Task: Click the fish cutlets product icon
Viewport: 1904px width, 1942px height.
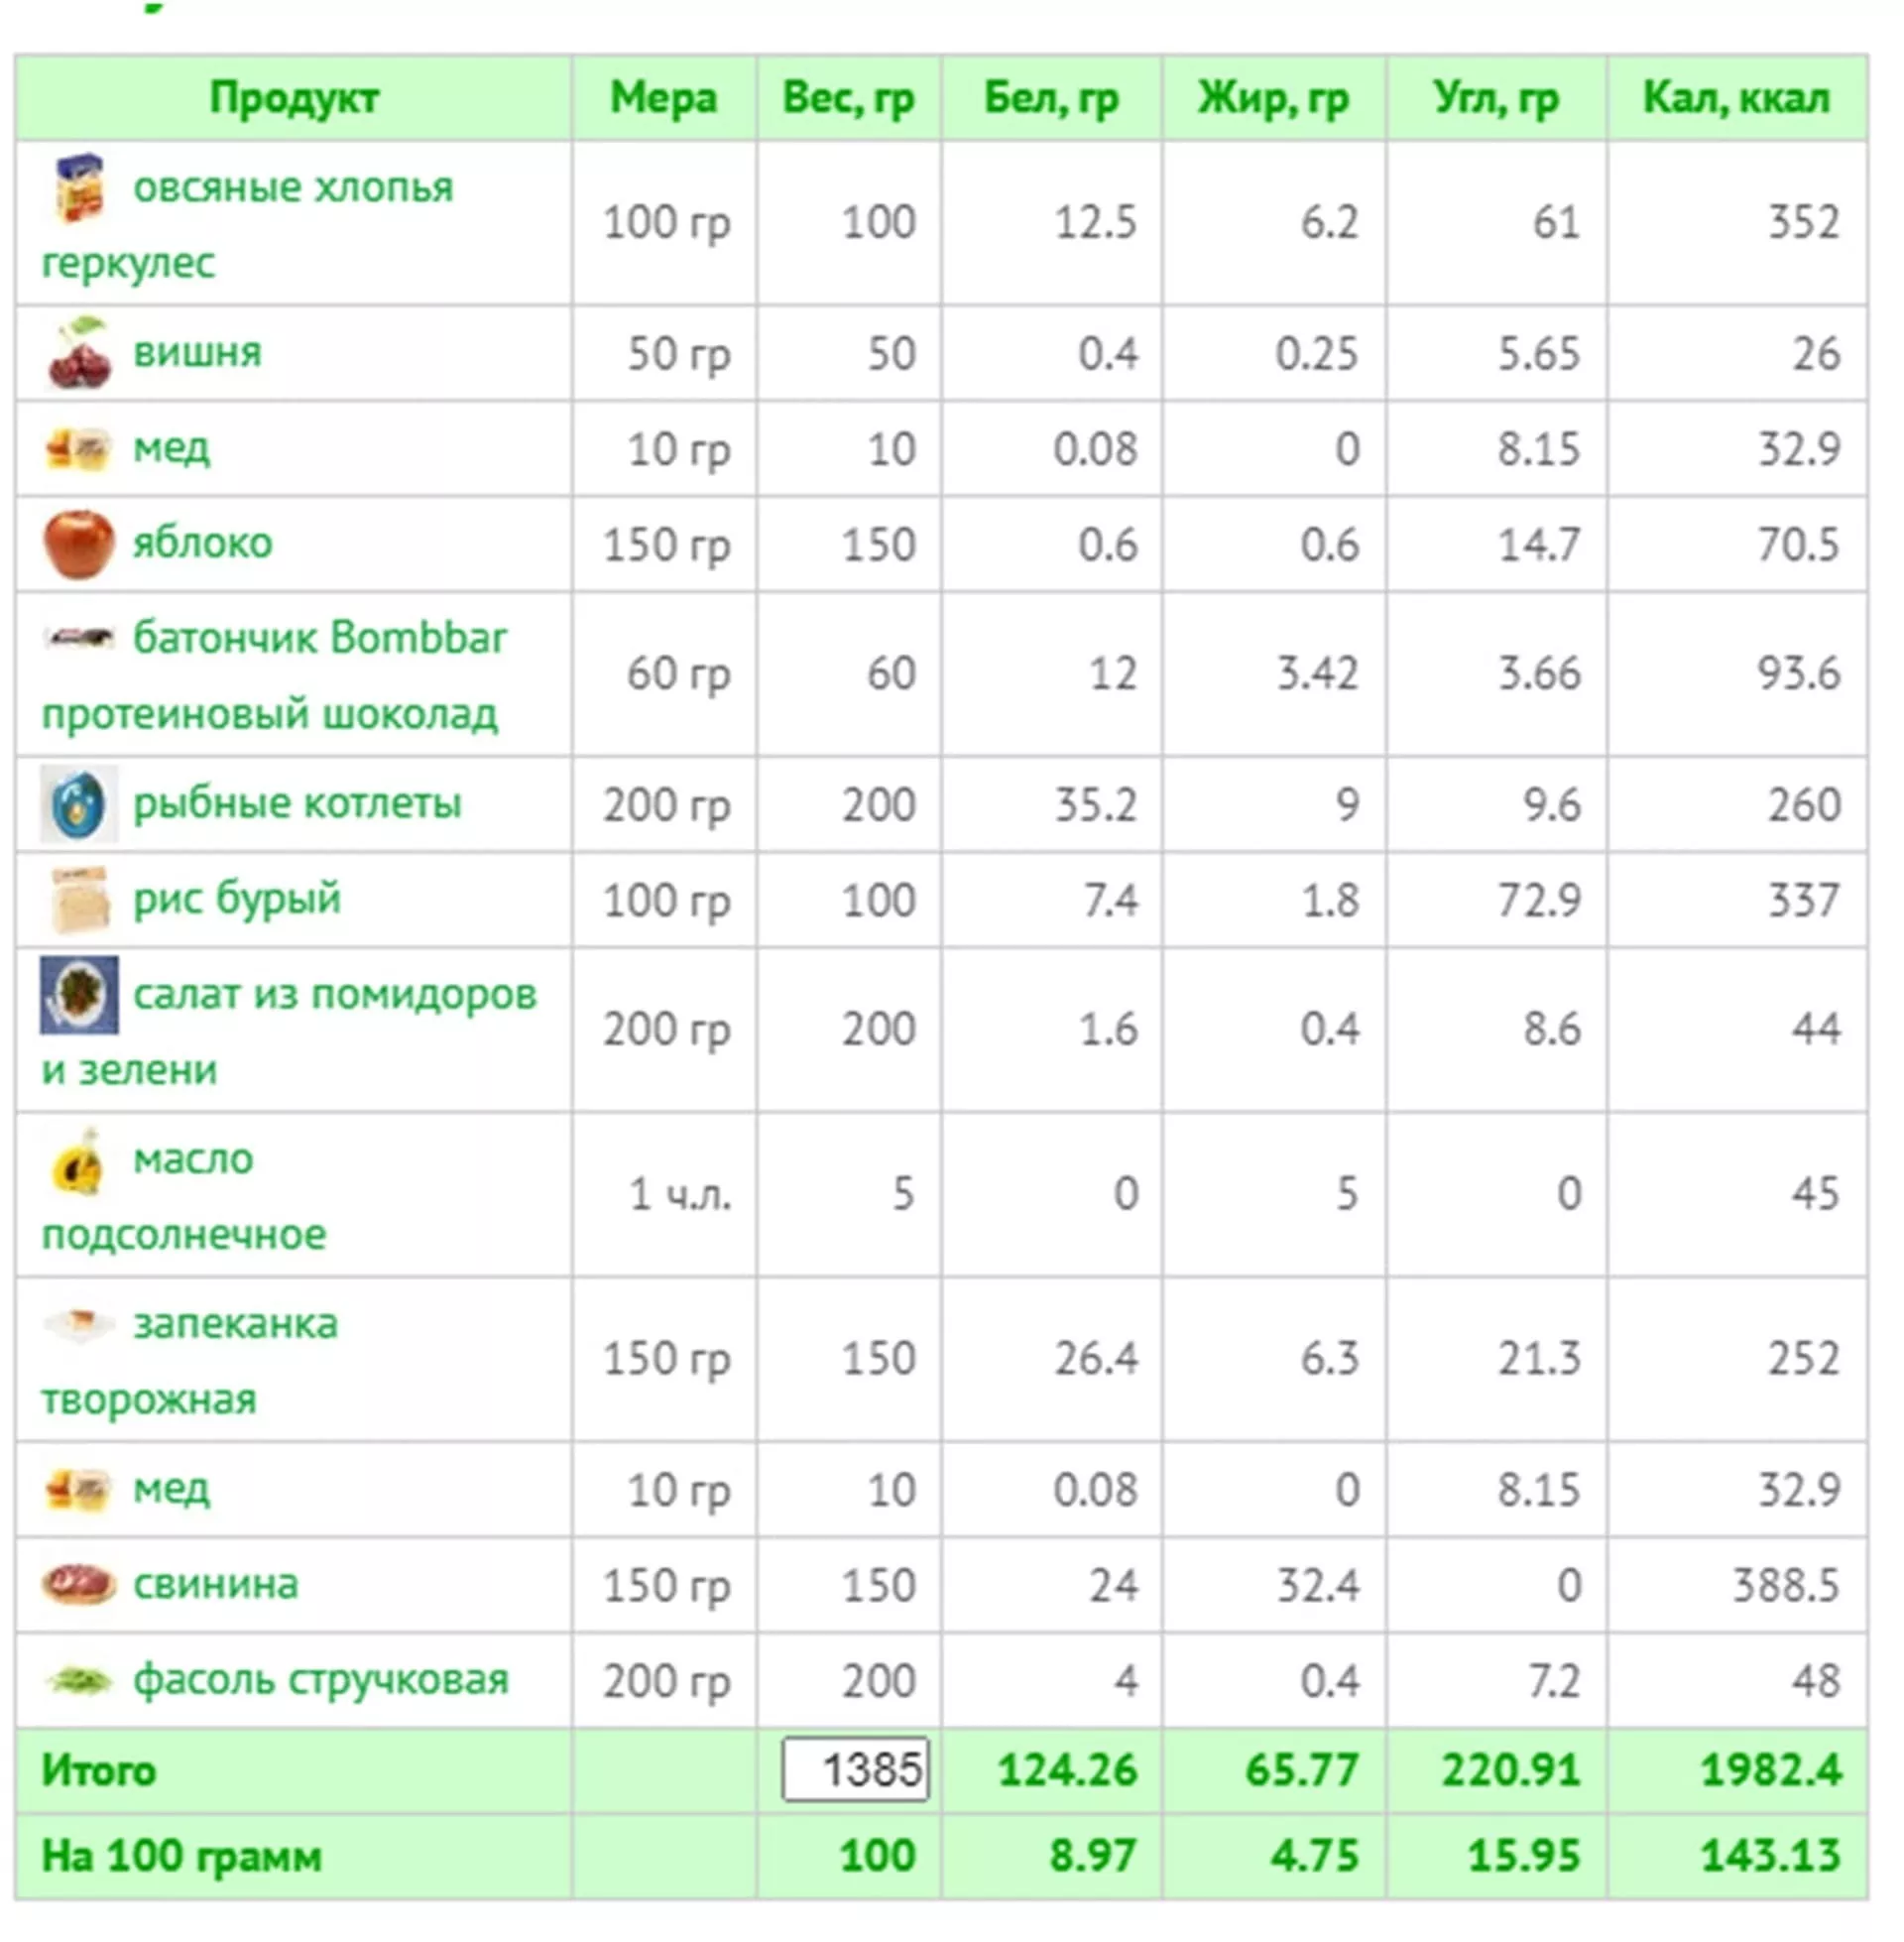Action: coord(78,804)
